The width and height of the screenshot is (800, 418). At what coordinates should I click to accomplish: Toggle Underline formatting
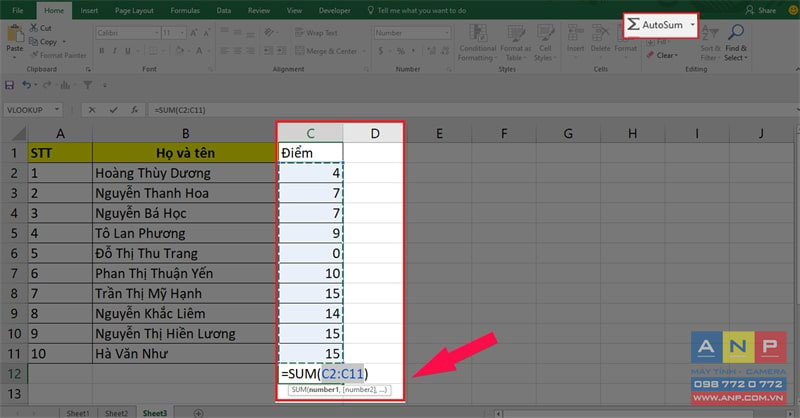127,51
